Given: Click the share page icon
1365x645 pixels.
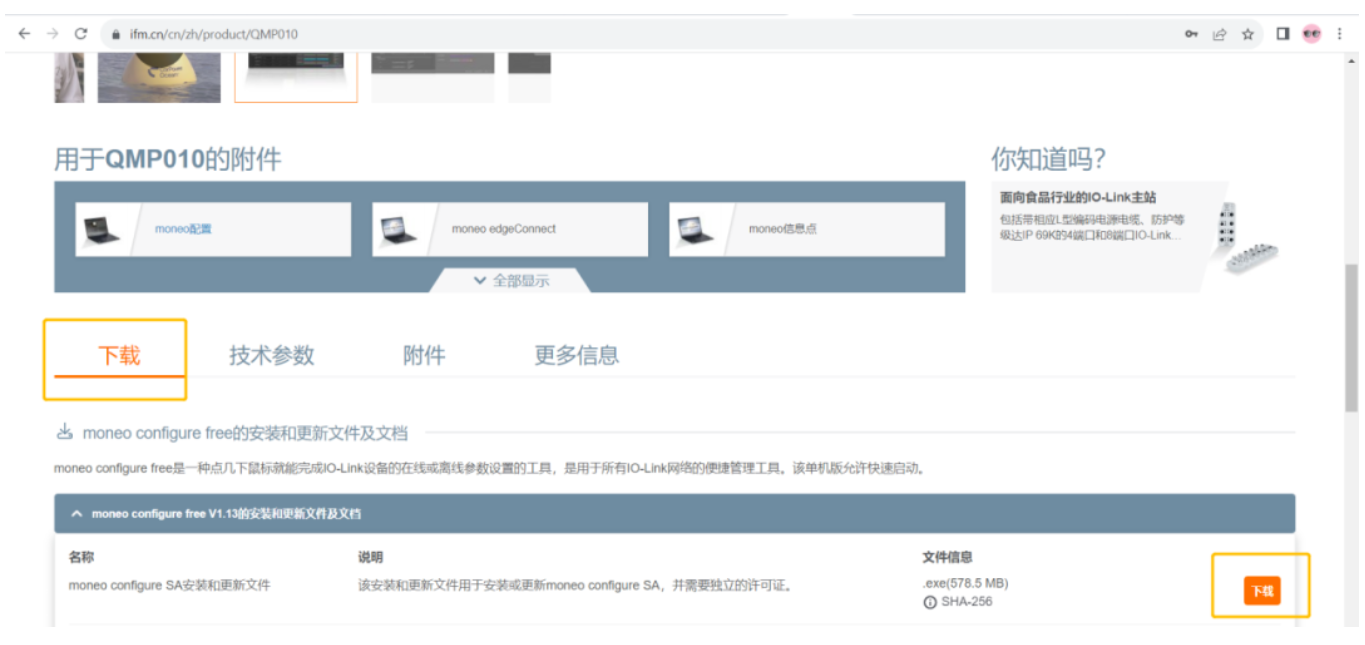Looking at the screenshot, I should pyautogui.click(x=1219, y=34).
